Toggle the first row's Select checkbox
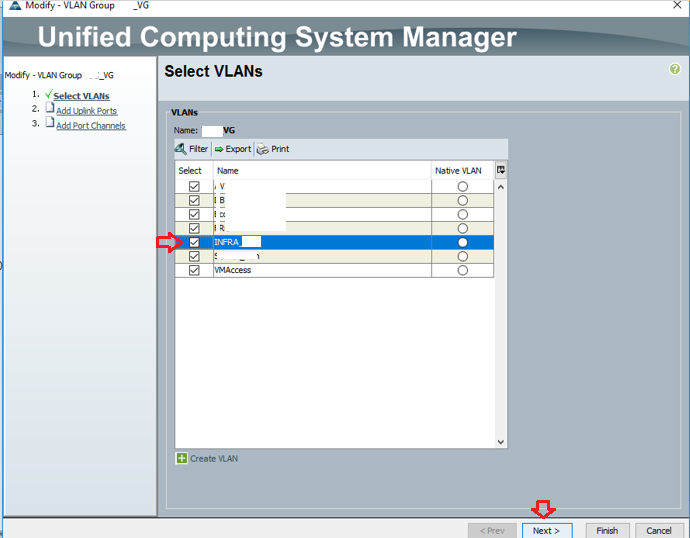The height and width of the screenshot is (538, 690). (x=194, y=187)
